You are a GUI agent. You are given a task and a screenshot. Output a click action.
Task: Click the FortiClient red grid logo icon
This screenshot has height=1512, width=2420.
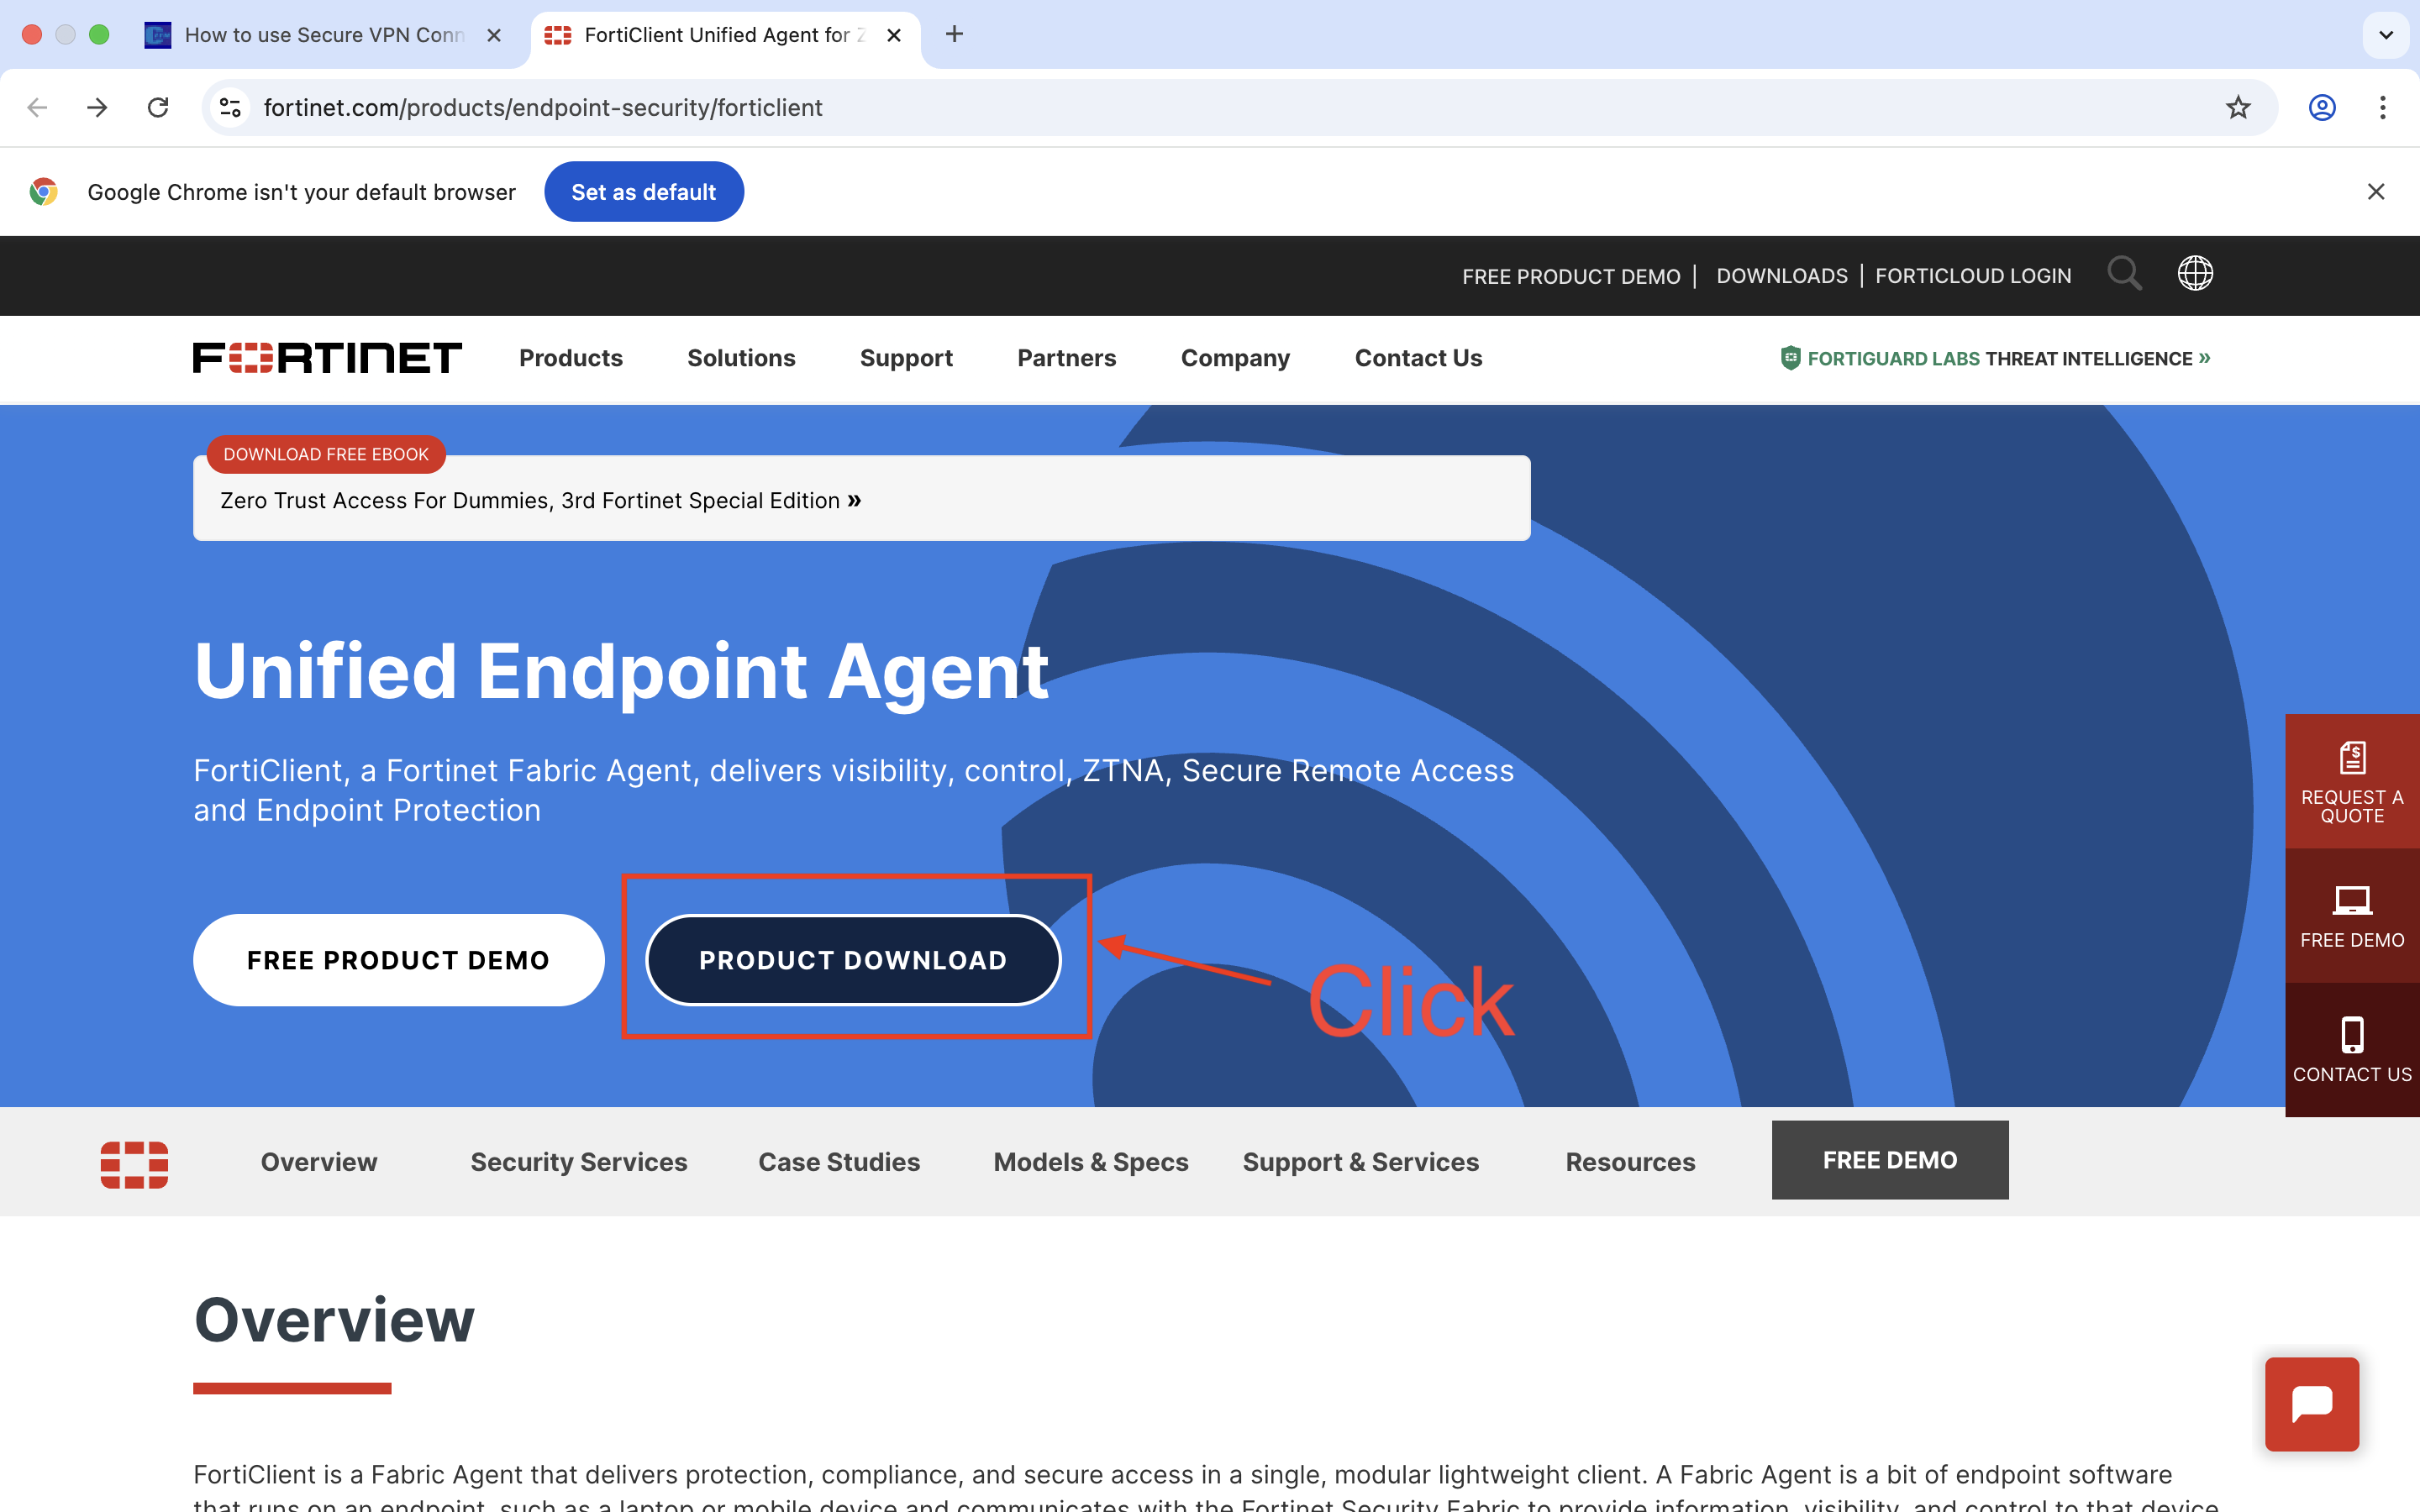click(134, 1164)
